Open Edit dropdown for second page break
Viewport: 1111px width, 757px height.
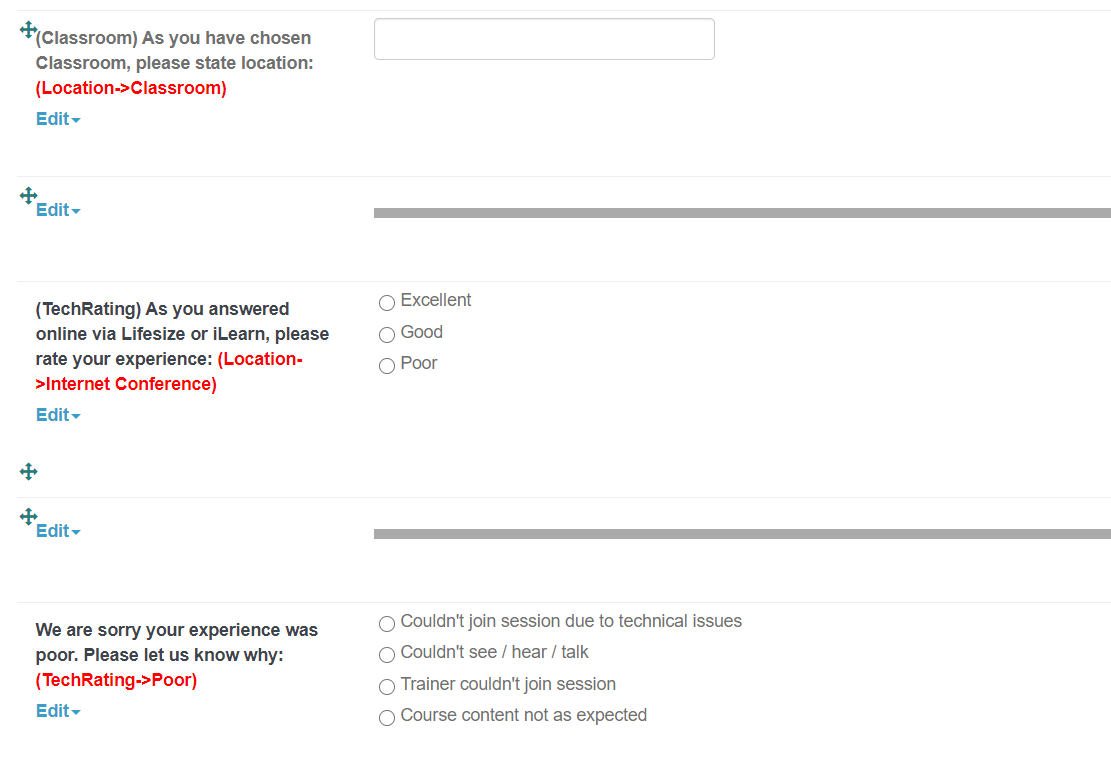[x=58, y=532]
